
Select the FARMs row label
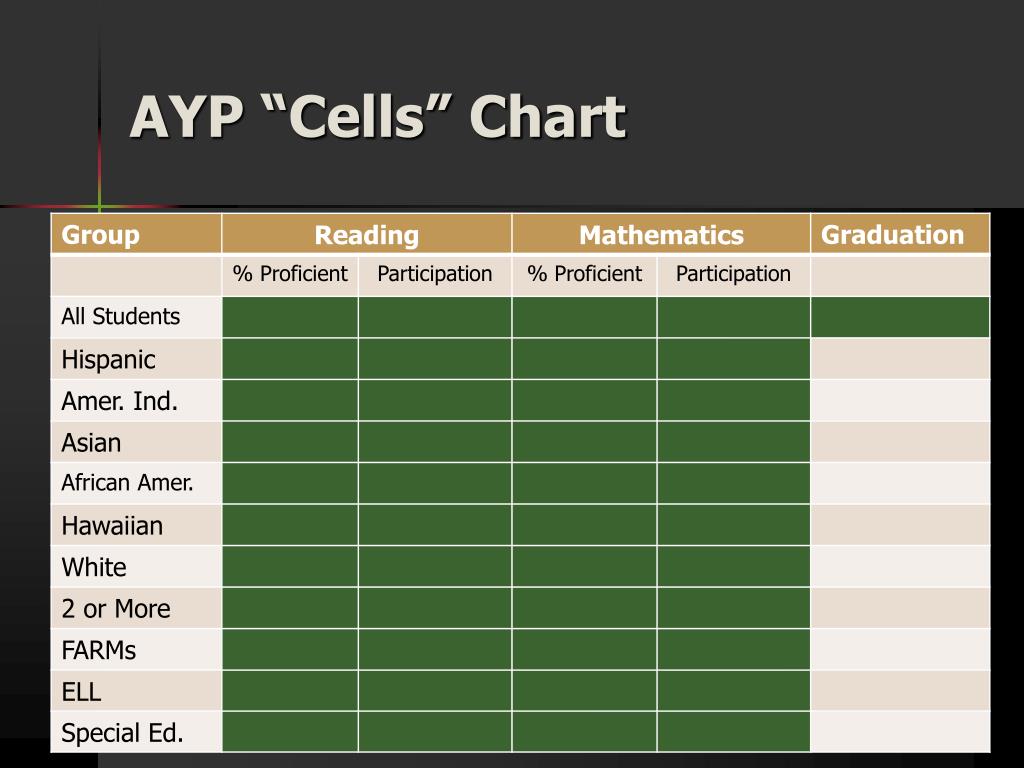pyautogui.click(x=99, y=650)
